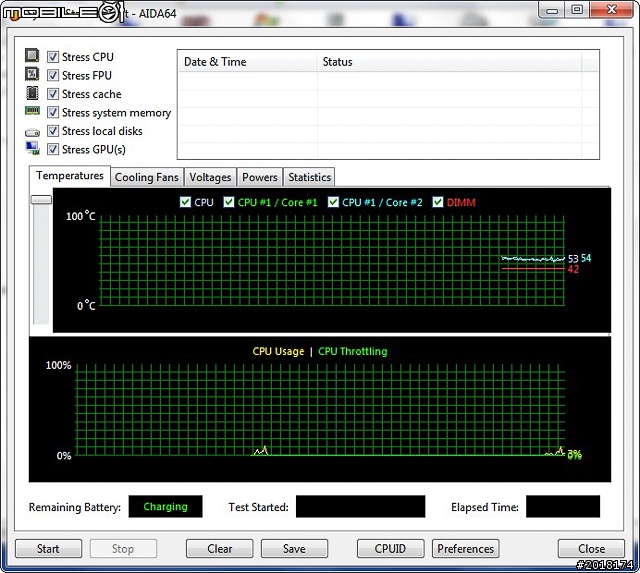640x573 pixels.
Task: Uncheck Stress local disks
Action: point(53,131)
